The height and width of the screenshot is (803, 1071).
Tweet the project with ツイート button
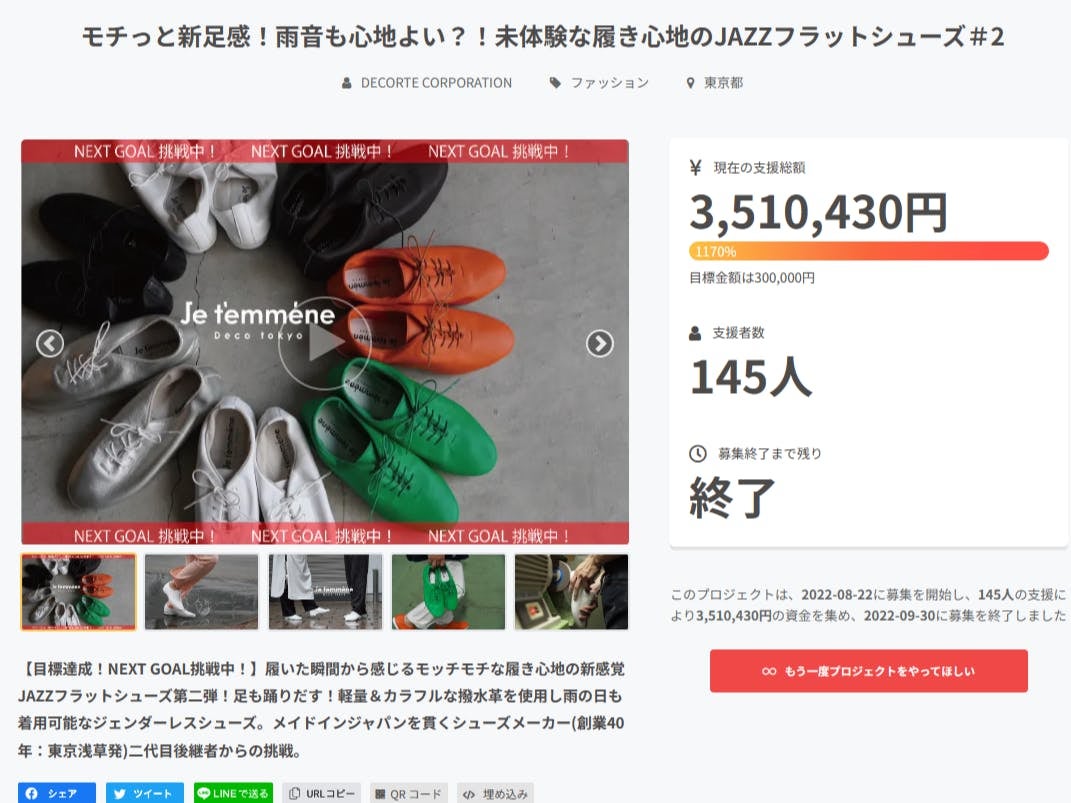(145, 793)
